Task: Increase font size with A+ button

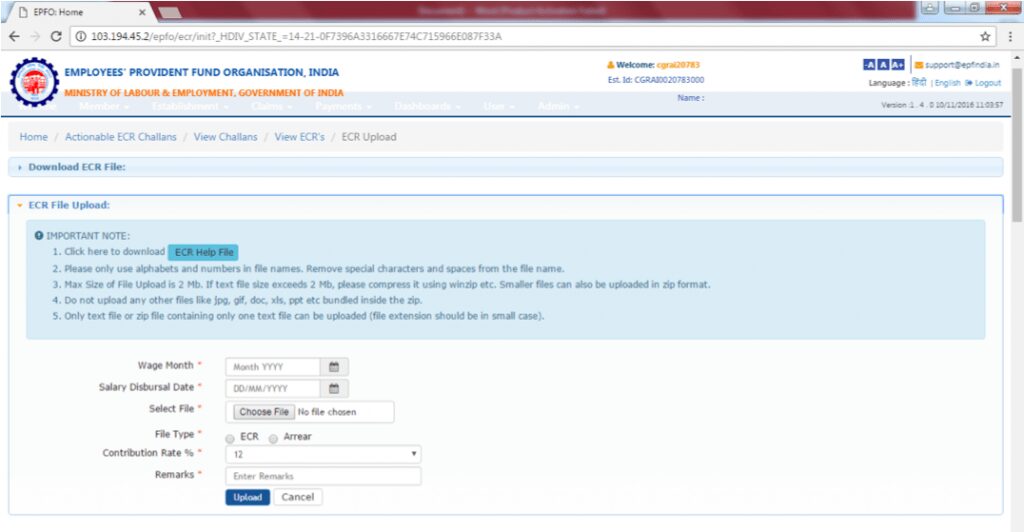Action: pyautogui.click(x=898, y=65)
